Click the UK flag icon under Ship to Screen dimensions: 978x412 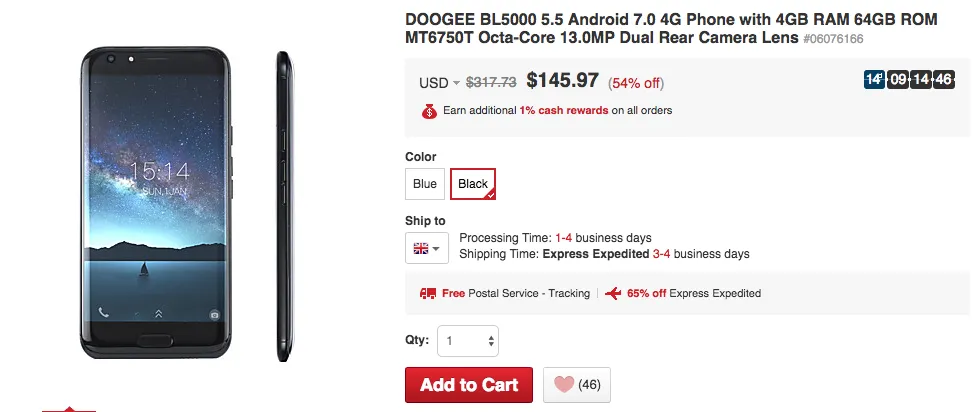[420, 247]
